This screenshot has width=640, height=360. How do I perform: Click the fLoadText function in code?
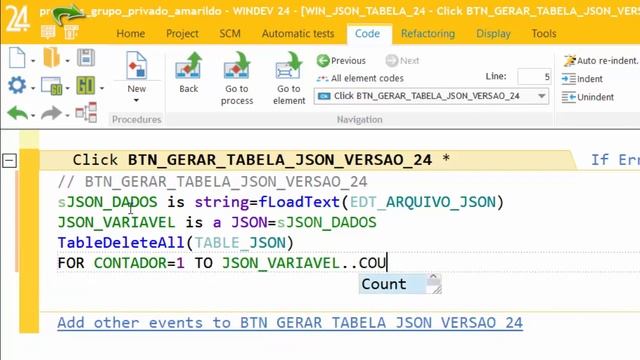pyautogui.click(x=299, y=202)
